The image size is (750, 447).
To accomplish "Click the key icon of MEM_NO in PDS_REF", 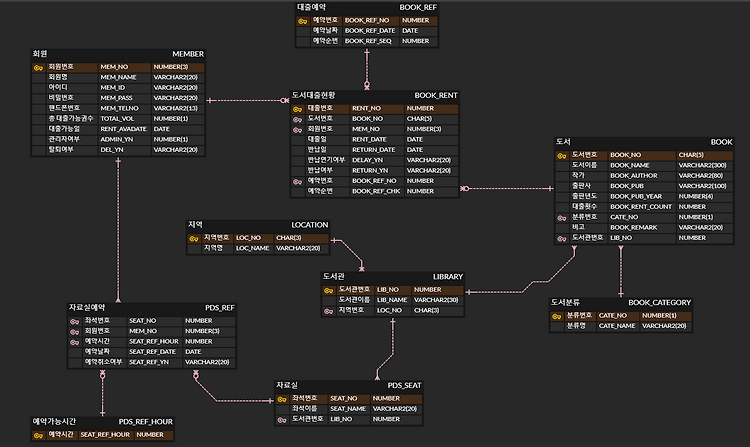I will 74,332.
